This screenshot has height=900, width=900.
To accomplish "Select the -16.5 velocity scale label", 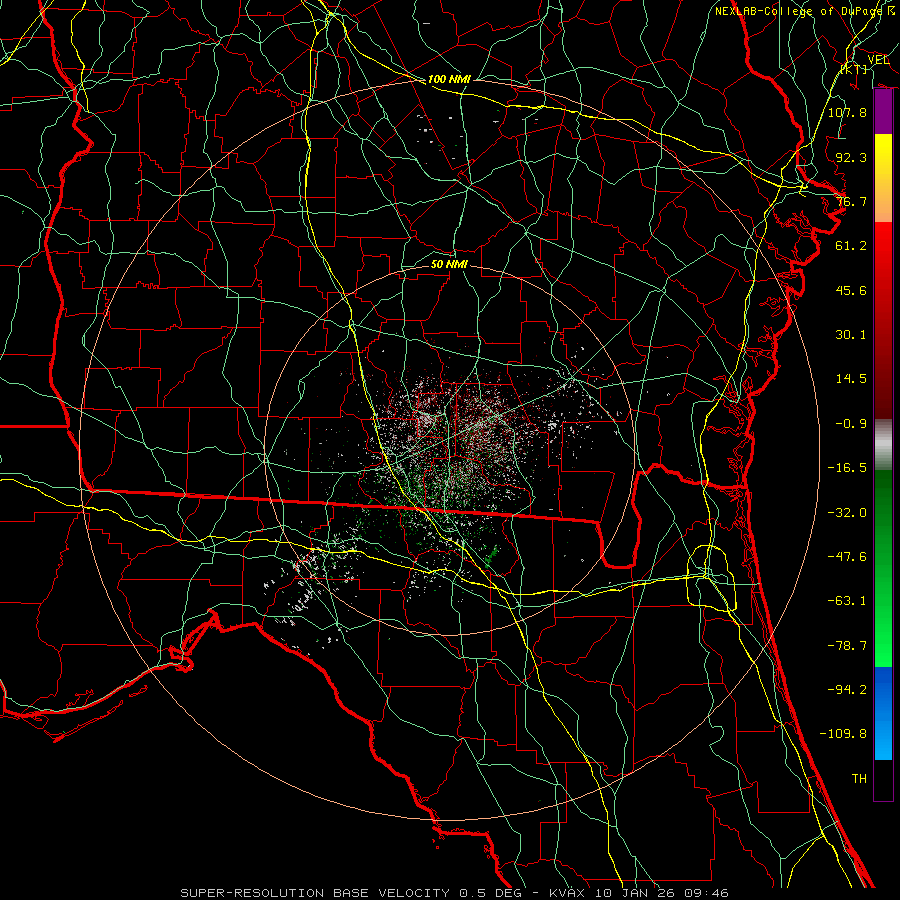I will (x=847, y=468).
